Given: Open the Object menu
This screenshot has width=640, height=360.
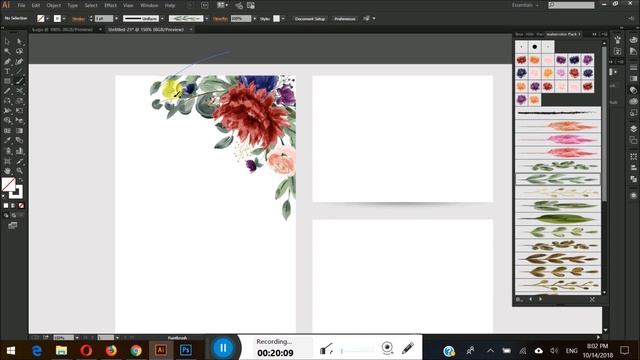Looking at the screenshot, I should tap(53, 5).
